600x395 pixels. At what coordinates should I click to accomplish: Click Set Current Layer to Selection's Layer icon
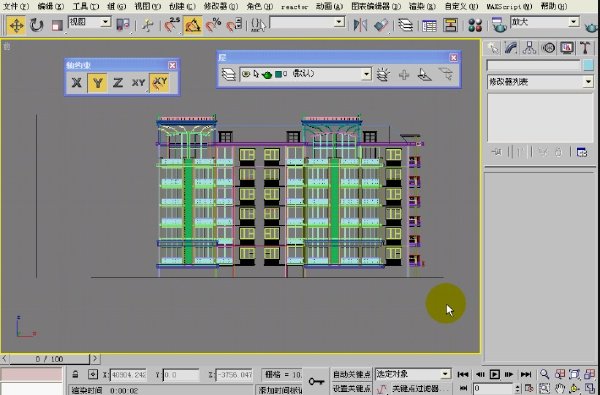[x=445, y=74]
